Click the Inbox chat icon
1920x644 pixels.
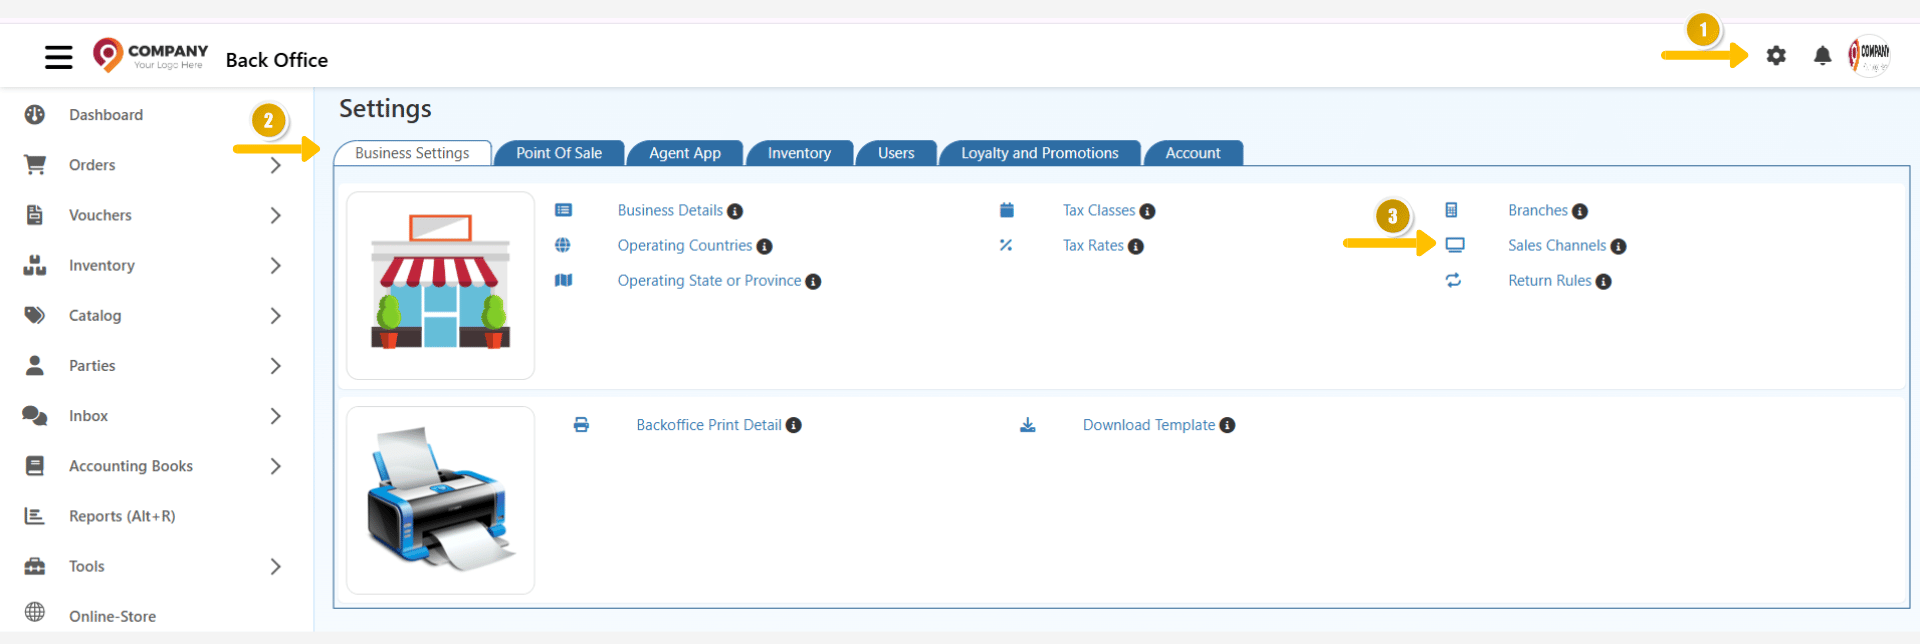[35, 416]
